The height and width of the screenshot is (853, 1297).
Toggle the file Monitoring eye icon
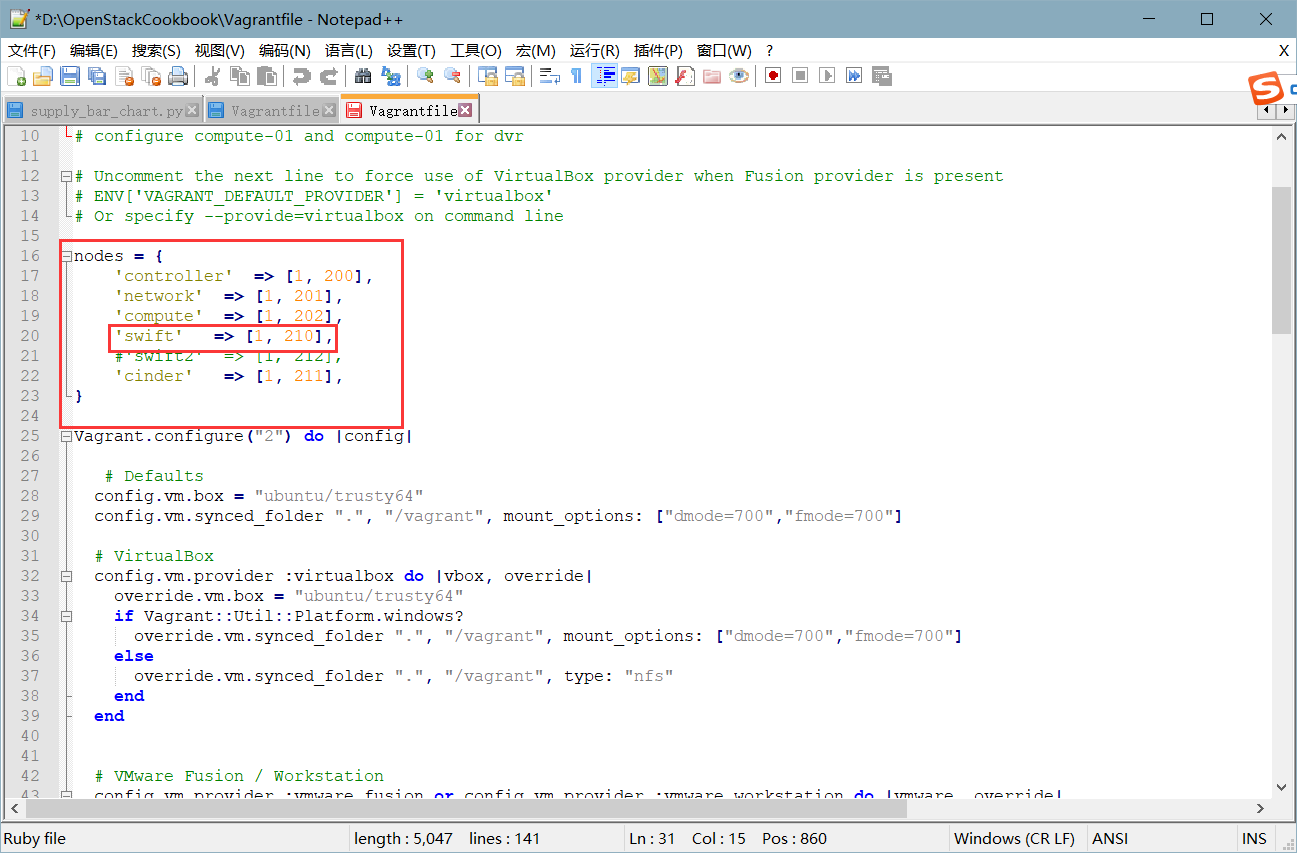tap(739, 76)
